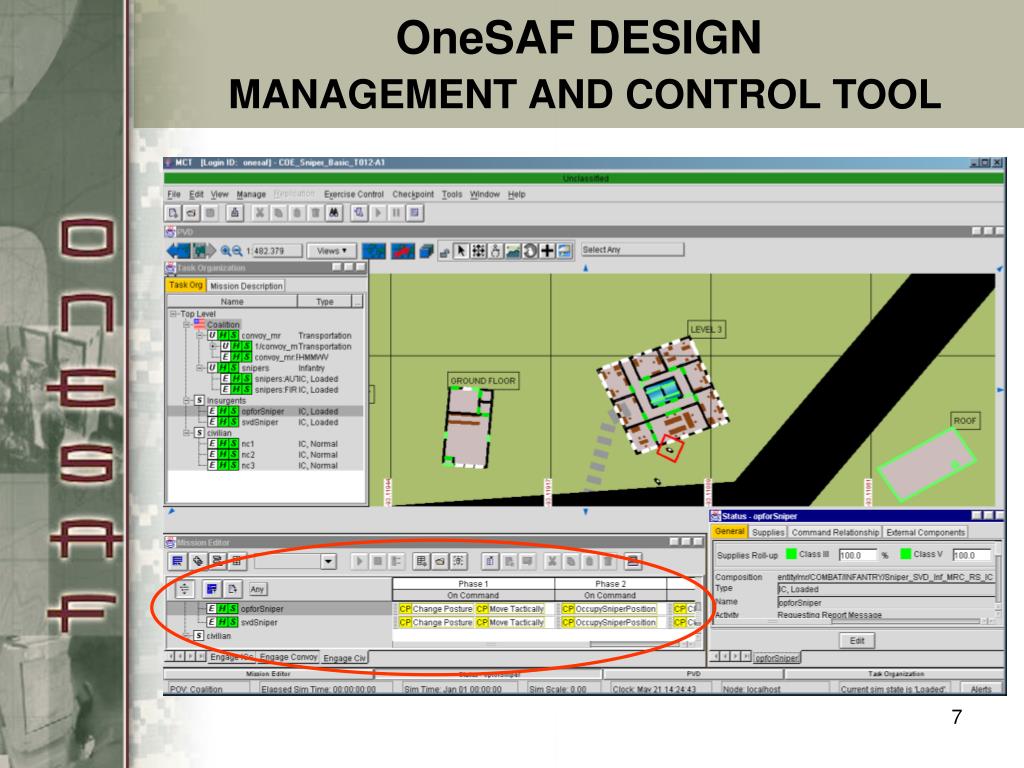Screen dimensions: 1024x768
Task: Click the grid table icon in Mission Editor toolbar
Action: [x=236, y=561]
